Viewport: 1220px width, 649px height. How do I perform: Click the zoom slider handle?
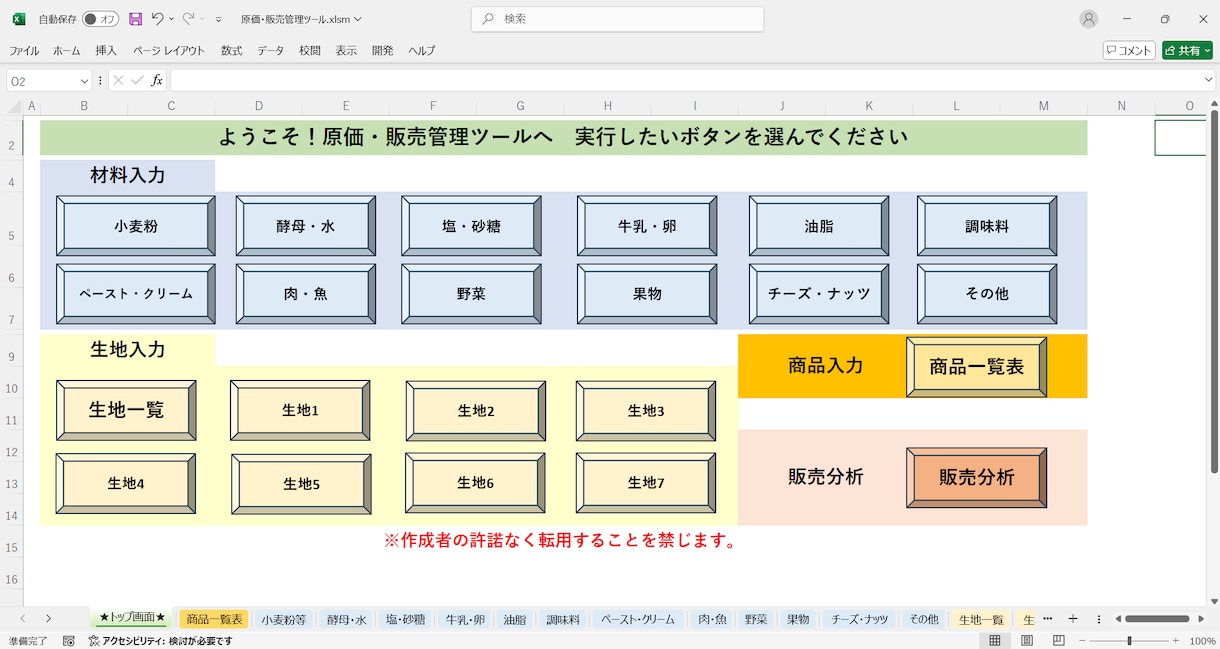pos(1129,641)
